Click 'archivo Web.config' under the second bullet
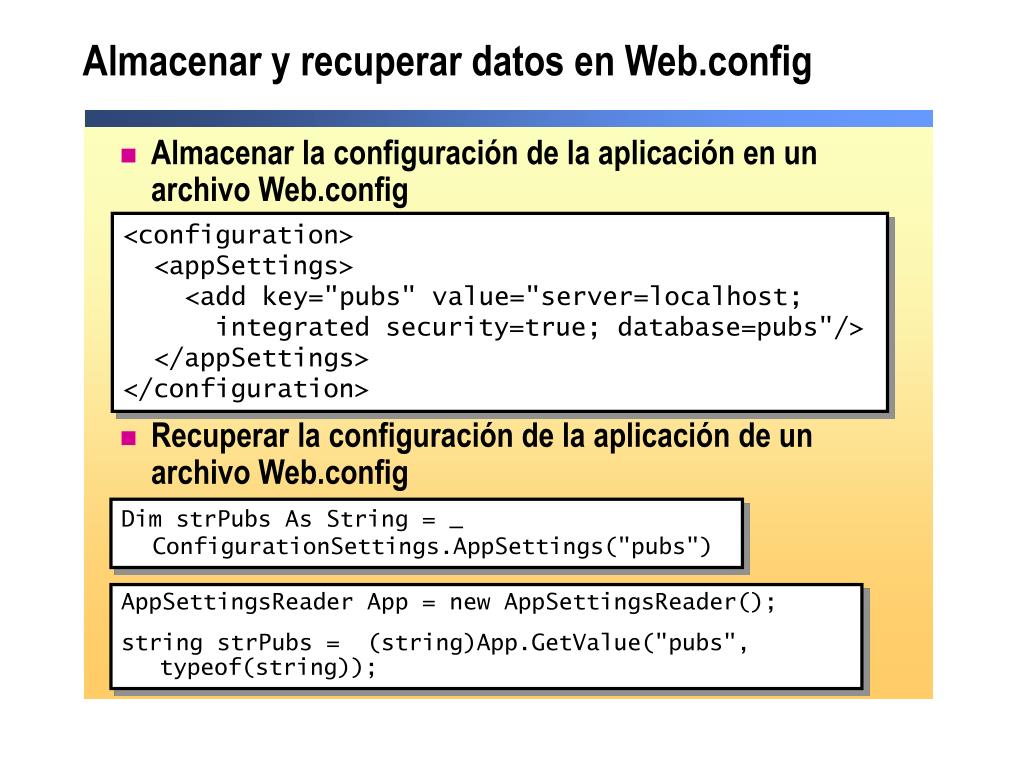Viewport: 1024px width, 768px height. [280, 473]
